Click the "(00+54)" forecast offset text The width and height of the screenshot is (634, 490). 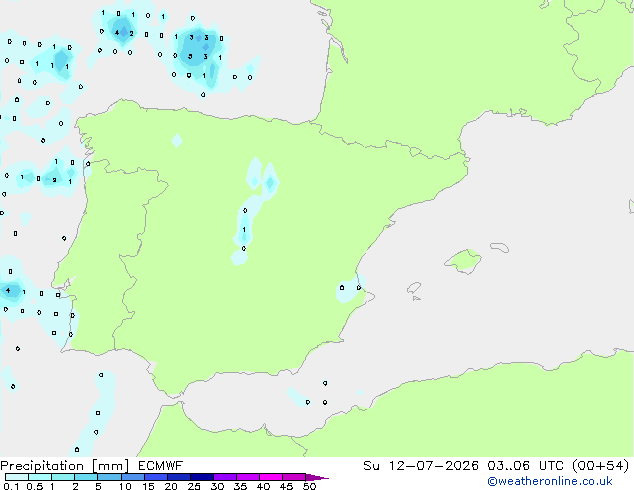click(601, 466)
